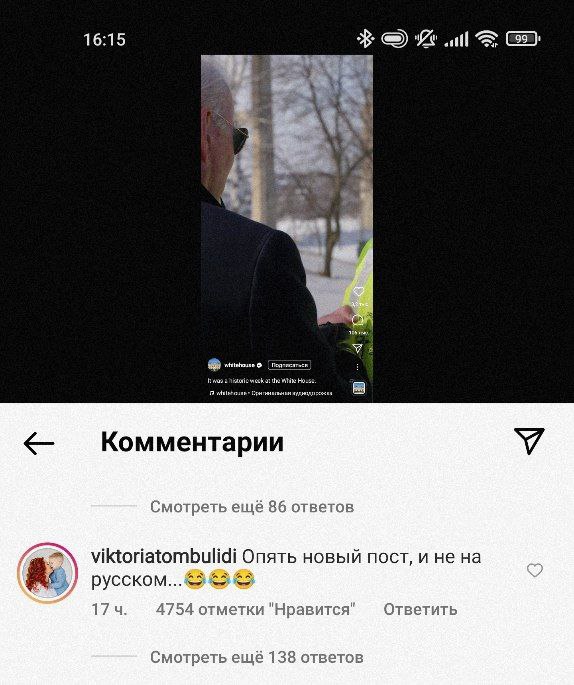Expand Смотреть ещё 86 ответов
Image resolution: width=574 pixels, height=685 pixels.
pyautogui.click(x=252, y=507)
